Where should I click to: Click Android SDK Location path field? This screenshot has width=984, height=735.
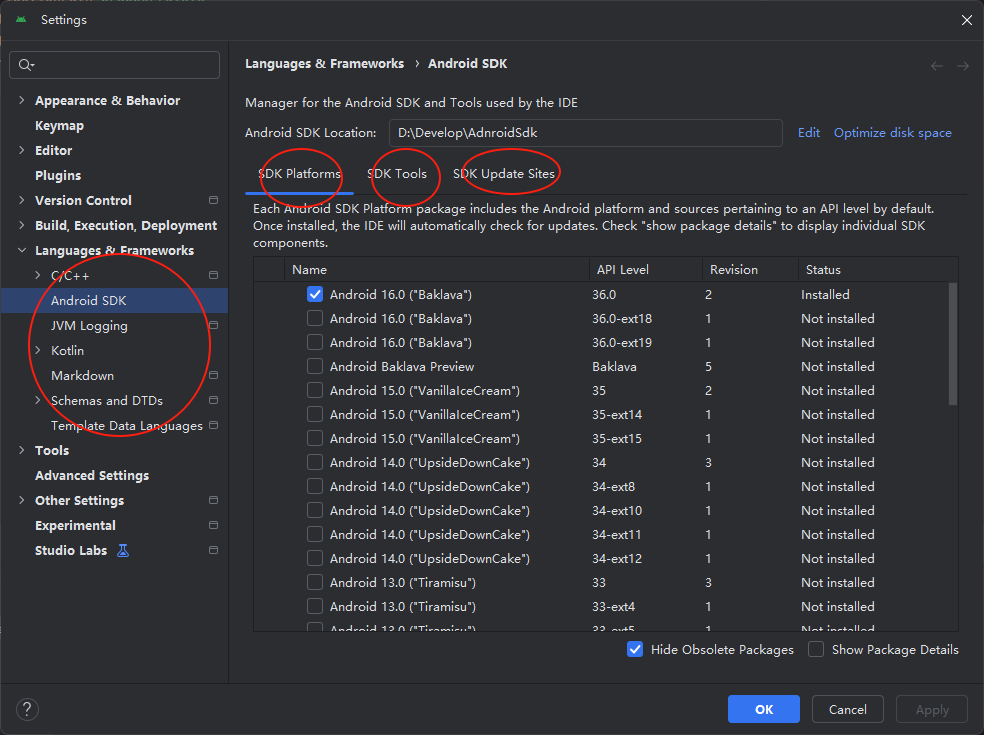(x=586, y=132)
